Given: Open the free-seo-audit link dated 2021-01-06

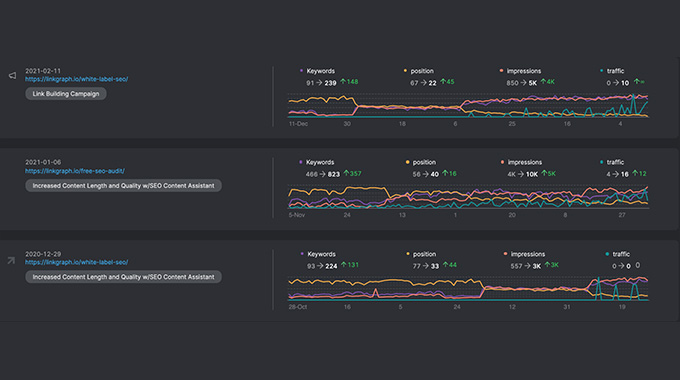Looking at the screenshot, I should 75,171.
